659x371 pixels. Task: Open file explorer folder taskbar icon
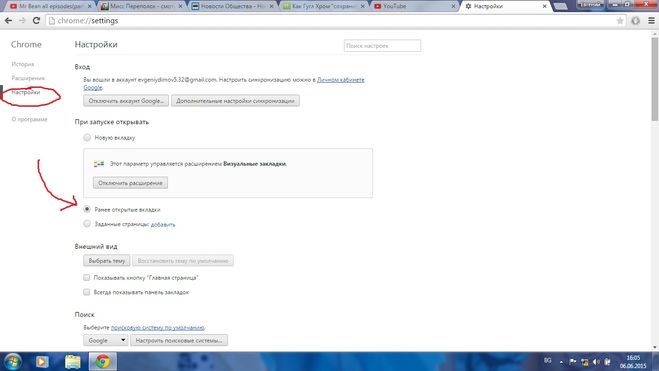click(73, 361)
